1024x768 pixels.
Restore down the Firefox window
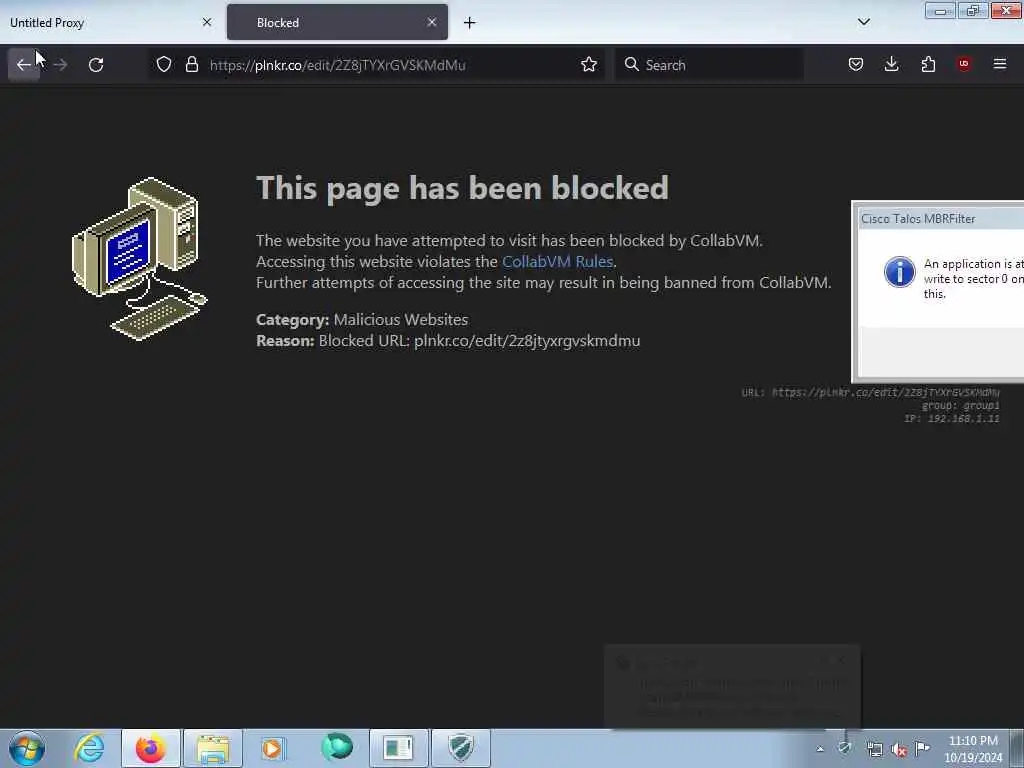click(x=972, y=10)
